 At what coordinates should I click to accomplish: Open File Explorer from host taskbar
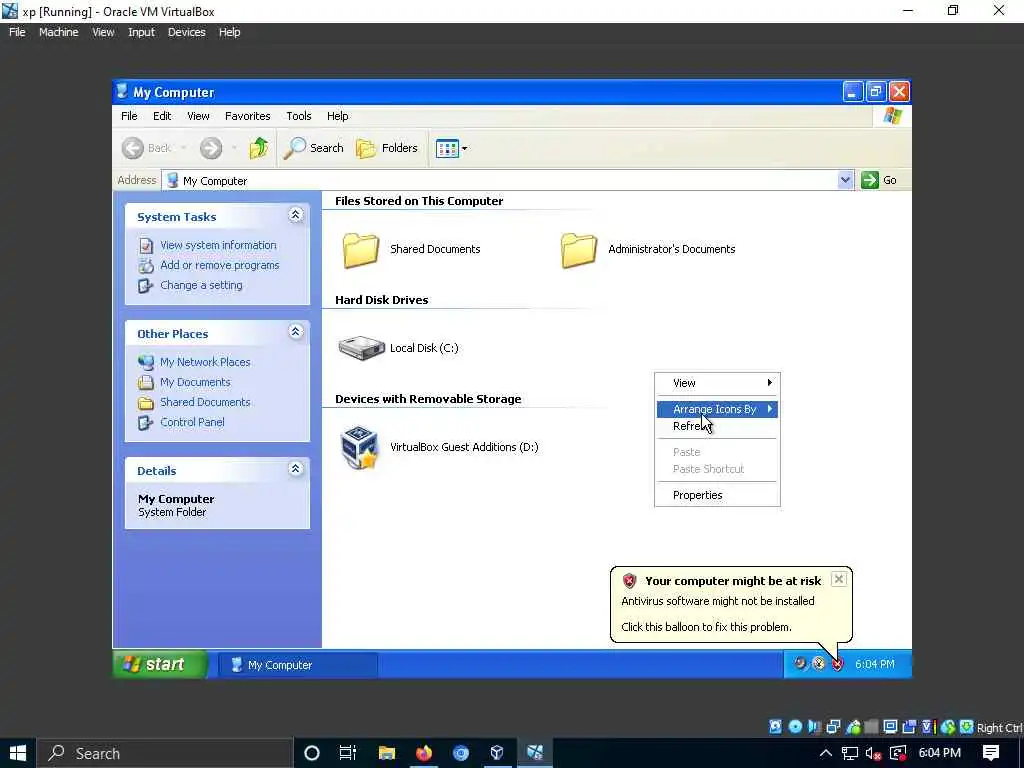pyautogui.click(x=387, y=753)
